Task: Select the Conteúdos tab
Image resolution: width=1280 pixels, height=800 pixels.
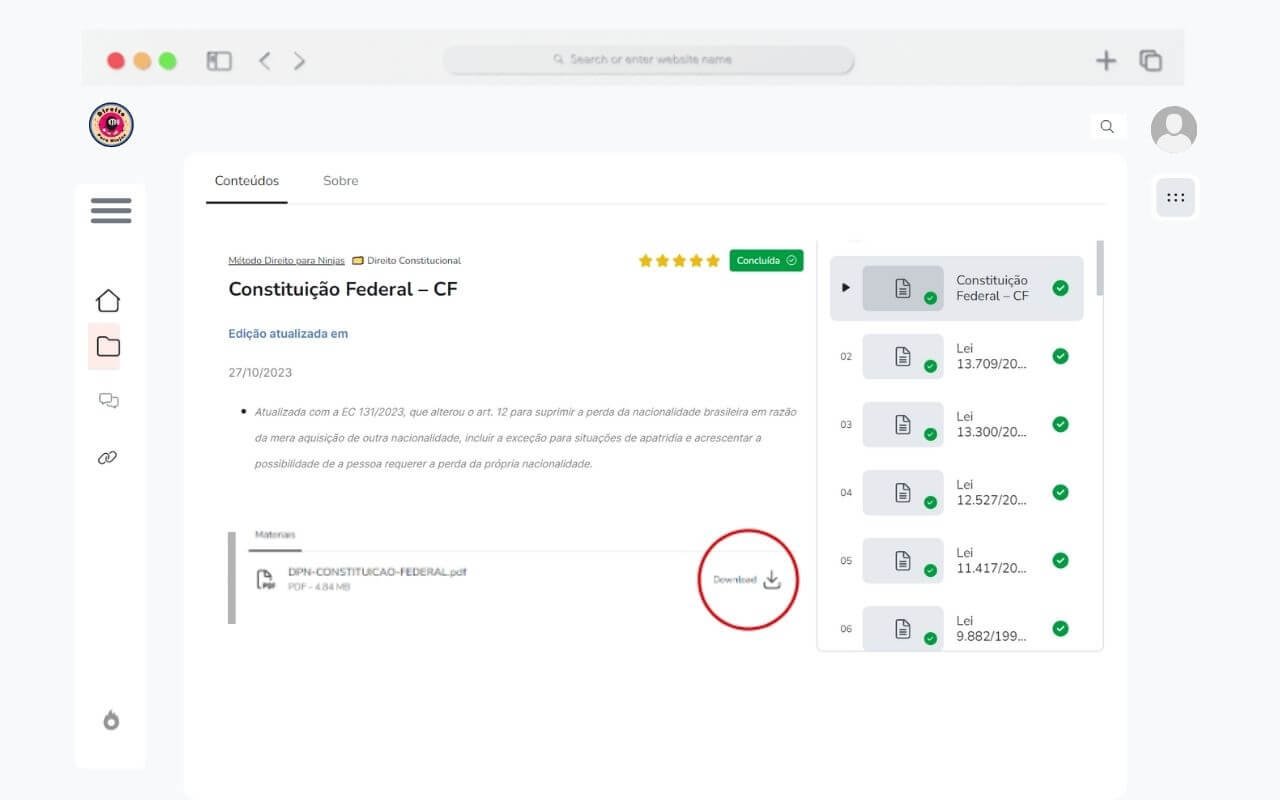Action: [247, 181]
